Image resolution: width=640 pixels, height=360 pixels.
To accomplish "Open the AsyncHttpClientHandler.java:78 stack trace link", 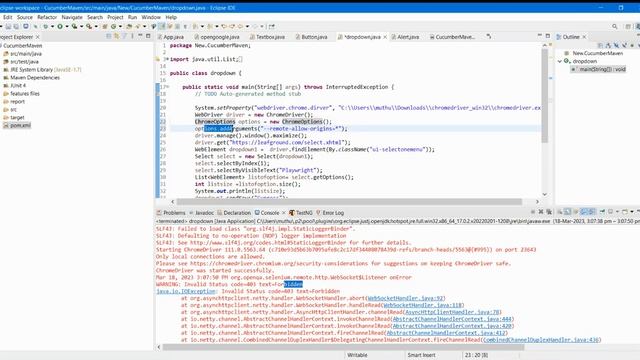I will coord(453,312).
